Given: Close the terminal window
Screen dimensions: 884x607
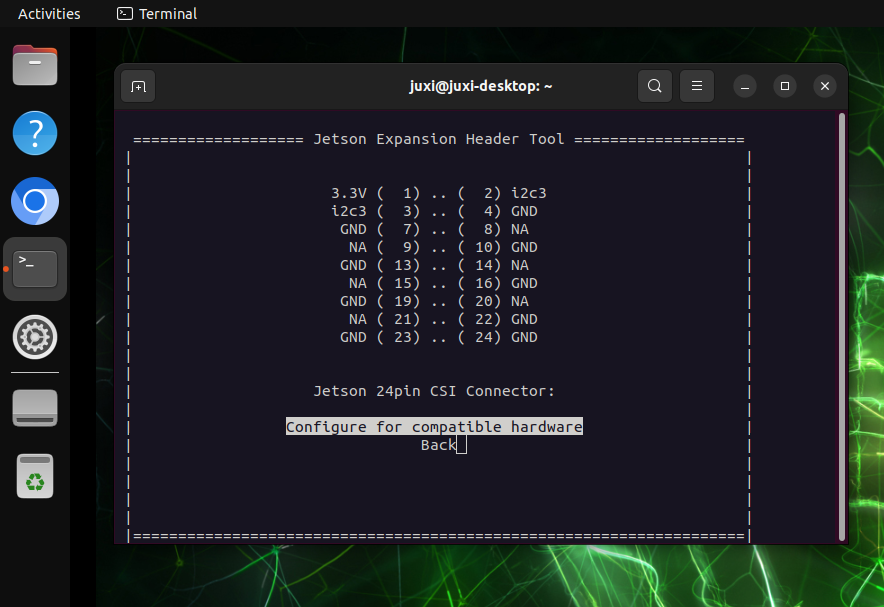Looking at the screenshot, I should pos(825,86).
